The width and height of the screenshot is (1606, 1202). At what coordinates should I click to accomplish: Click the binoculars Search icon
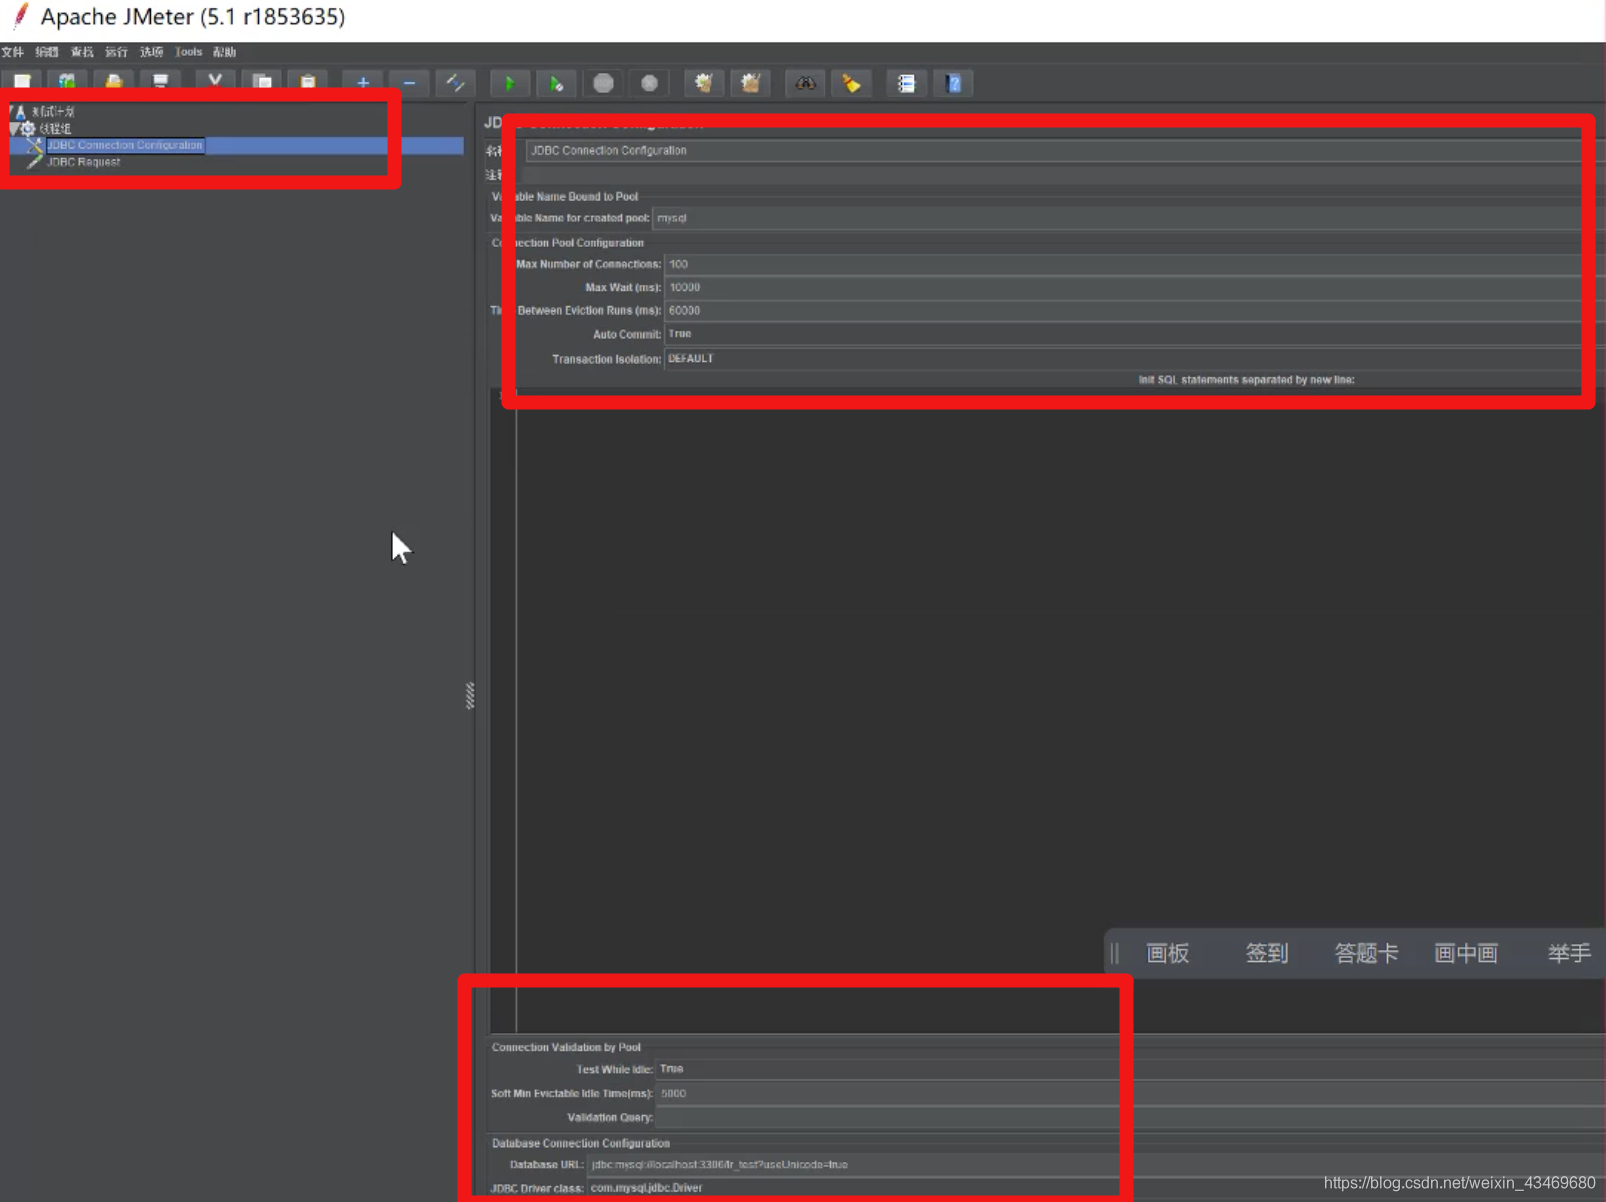pos(805,84)
